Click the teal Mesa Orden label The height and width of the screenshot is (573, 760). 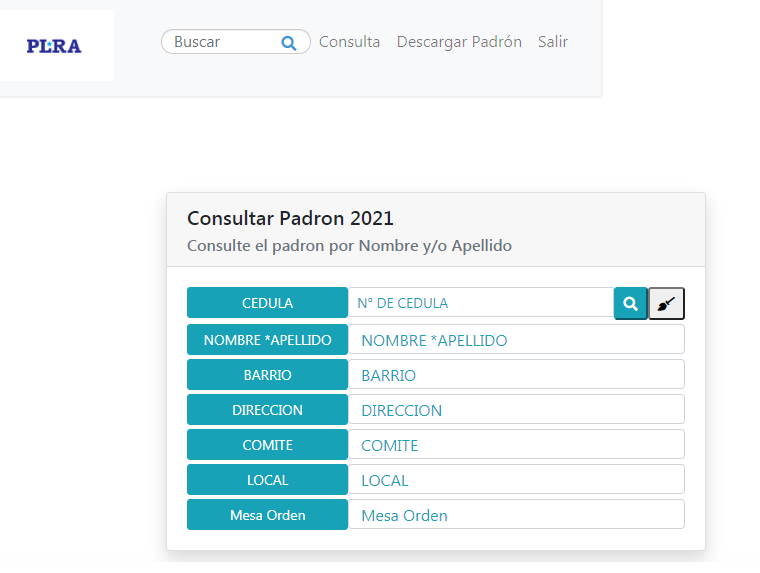pyautogui.click(x=267, y=515)
